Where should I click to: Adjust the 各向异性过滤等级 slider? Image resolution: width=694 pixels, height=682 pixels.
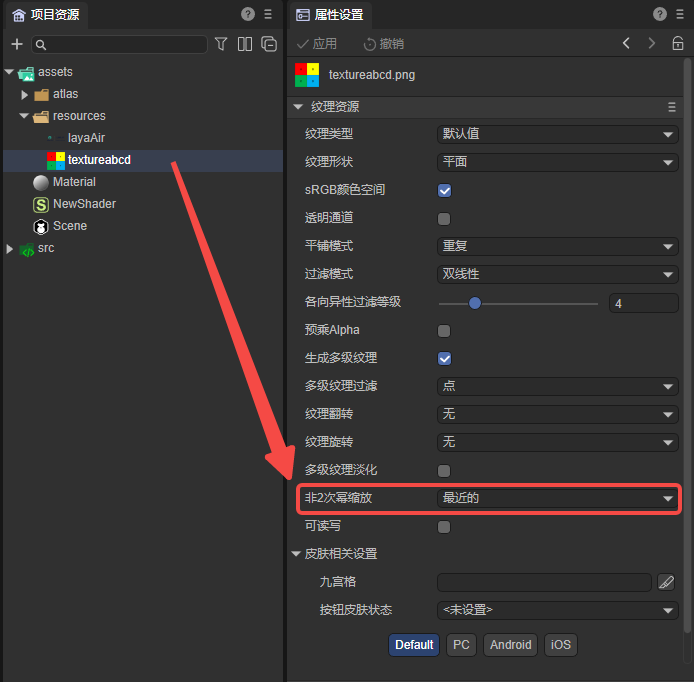(475, 303)
